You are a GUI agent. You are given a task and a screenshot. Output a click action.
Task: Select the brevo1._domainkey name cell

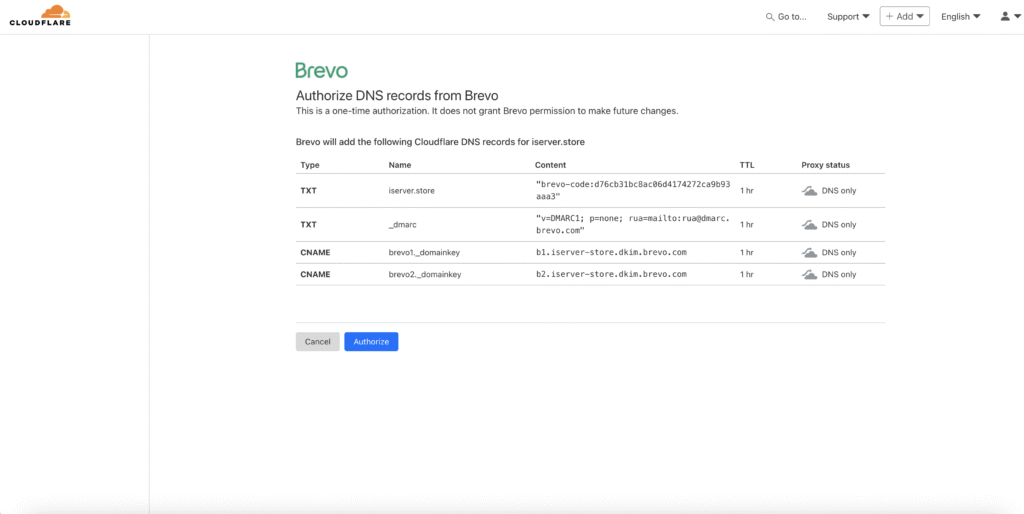point(424,252)
